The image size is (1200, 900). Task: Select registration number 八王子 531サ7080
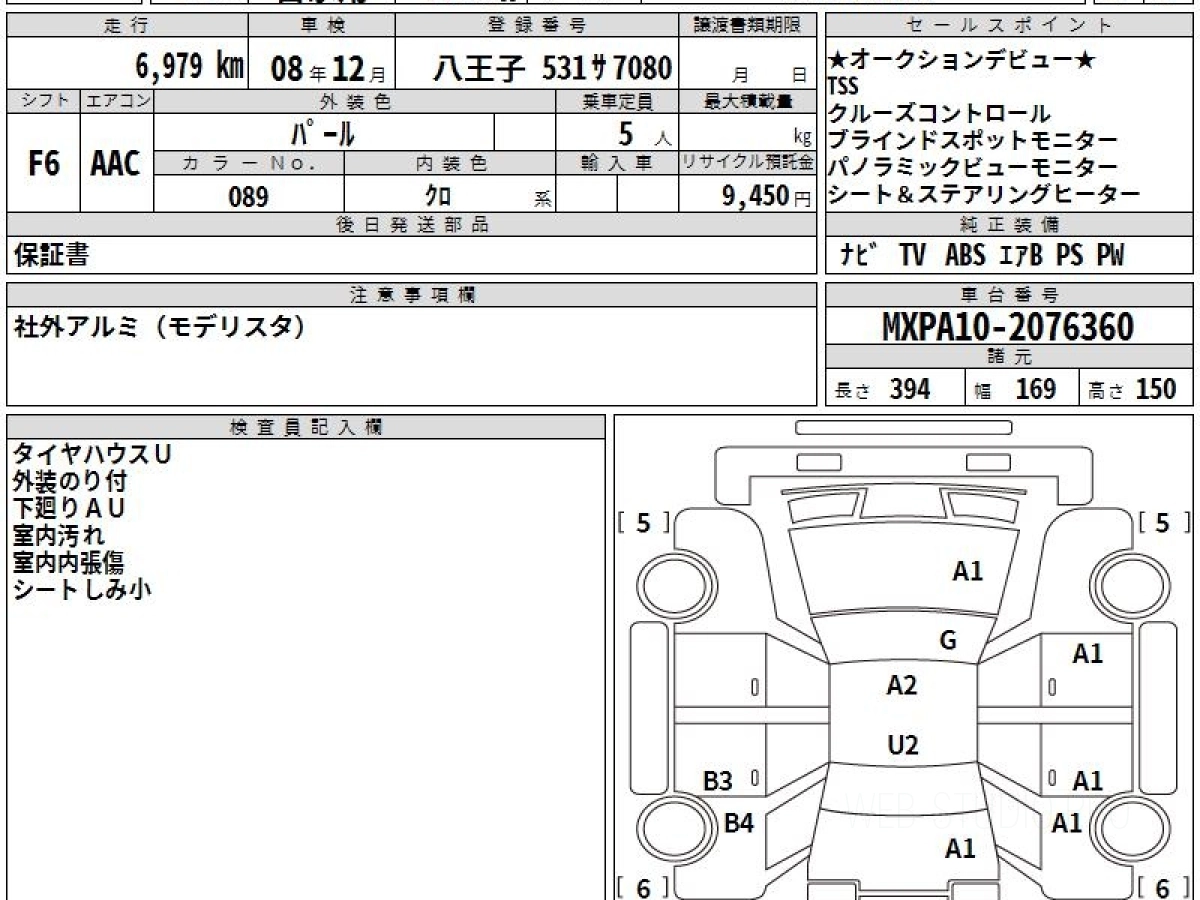552,68
